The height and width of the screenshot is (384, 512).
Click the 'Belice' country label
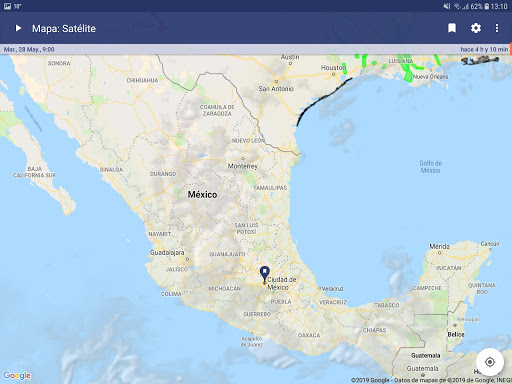coord(456,334)
